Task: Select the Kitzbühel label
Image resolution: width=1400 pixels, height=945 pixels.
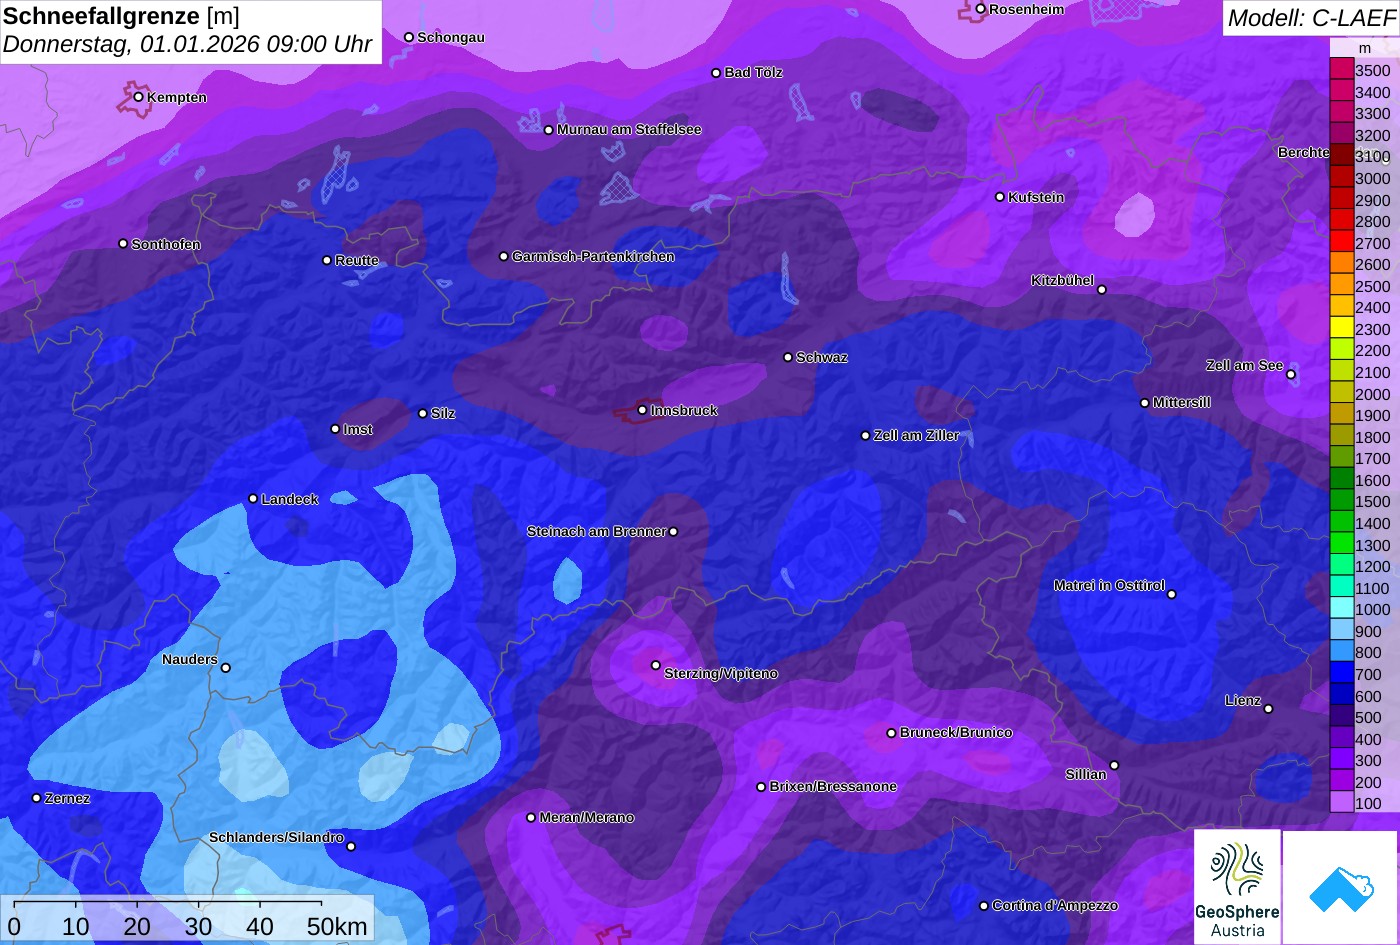Action: point(1062,281)
